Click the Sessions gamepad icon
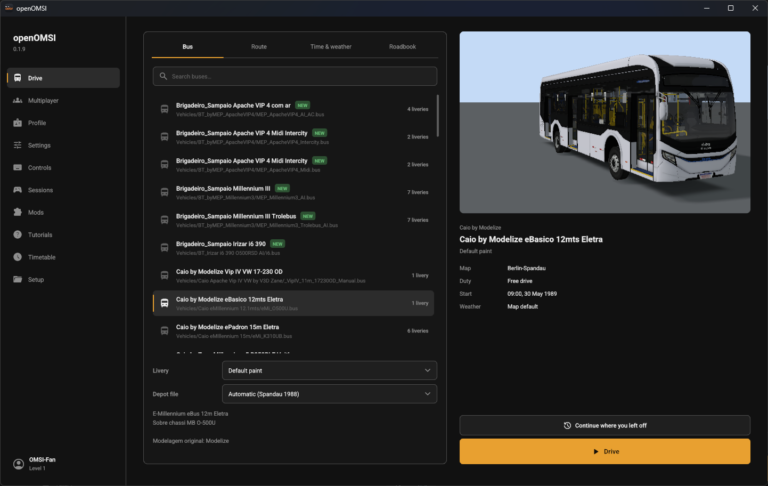Image resolution: width=768 pixels, height=486 pixels. (18, 190)
